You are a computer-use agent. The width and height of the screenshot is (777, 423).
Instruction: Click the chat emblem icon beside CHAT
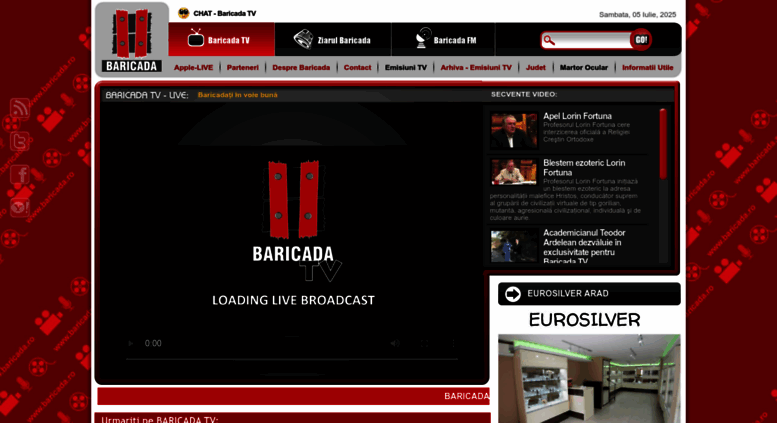coord(183,13)
